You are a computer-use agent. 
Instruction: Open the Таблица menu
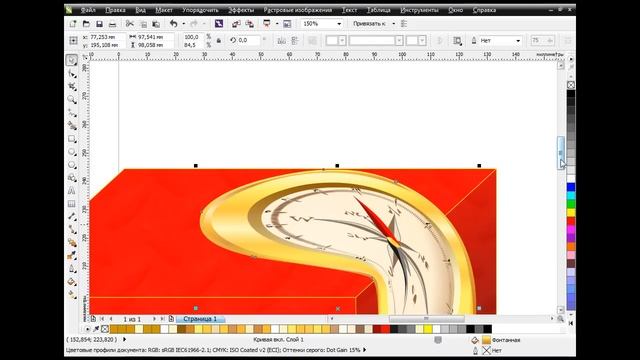(x=378, y=10)
